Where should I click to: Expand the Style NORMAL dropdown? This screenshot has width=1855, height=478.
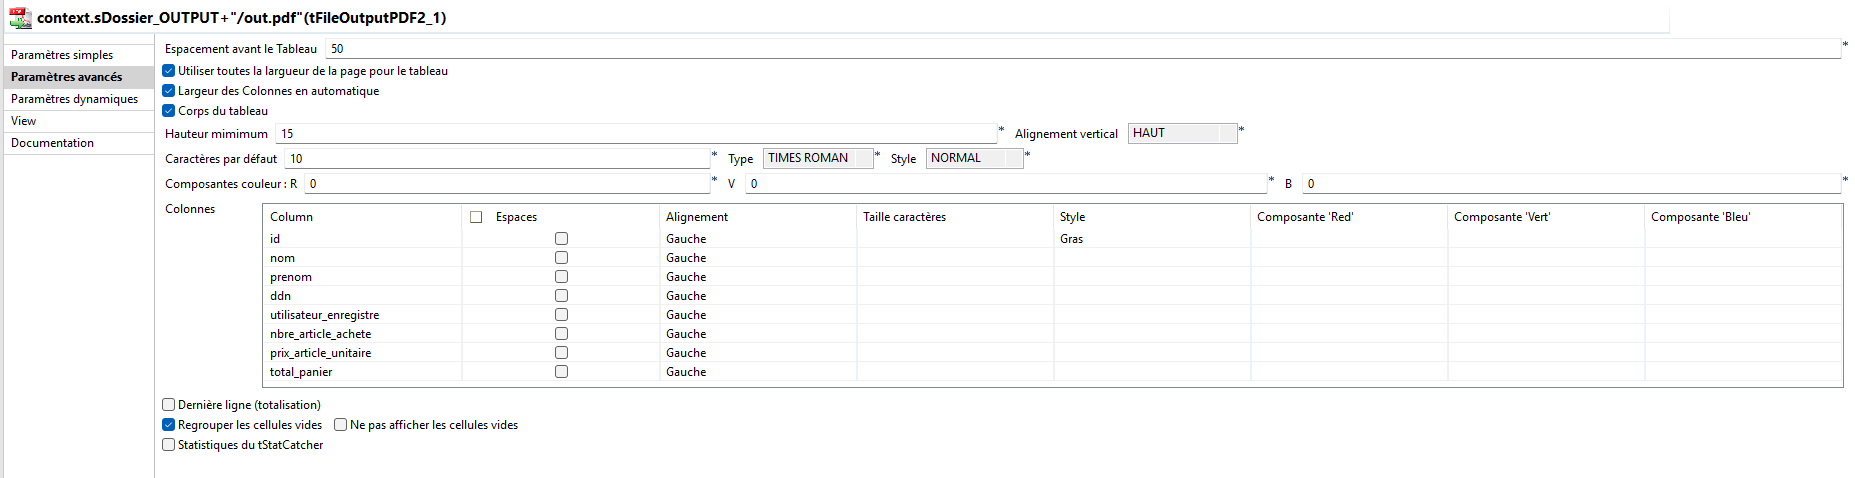[x=974, y=158]
